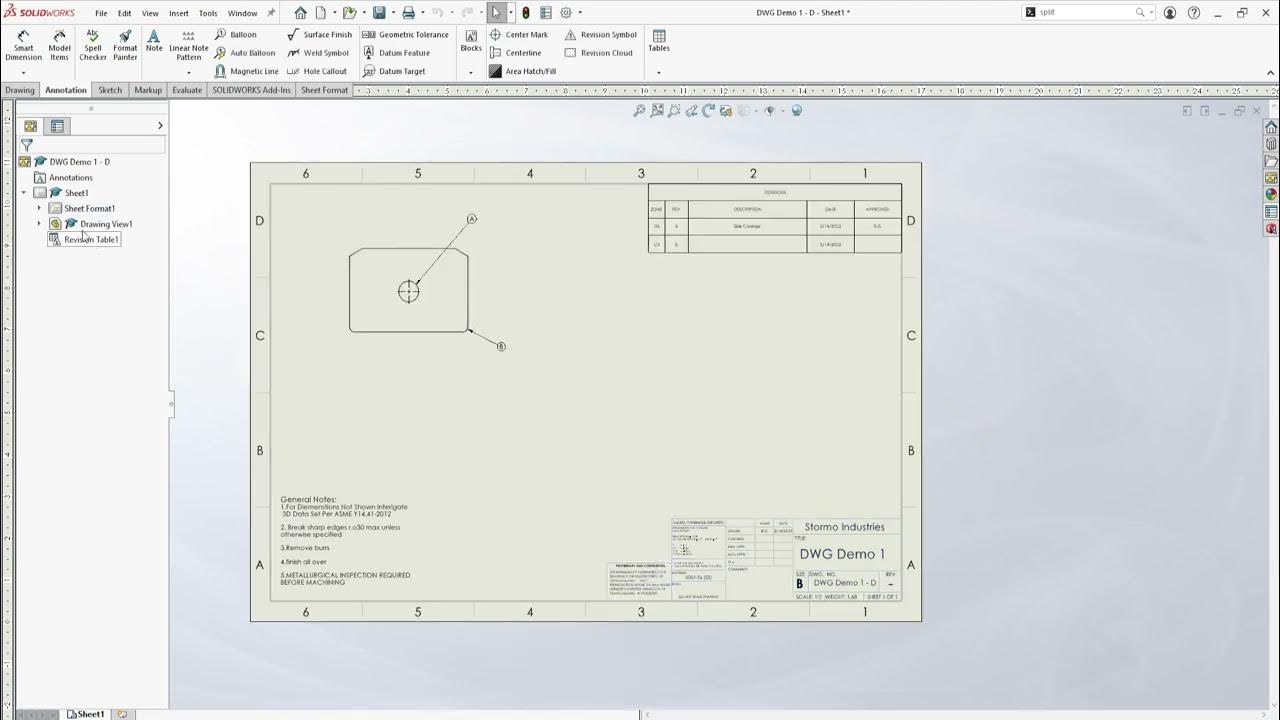
Task: Select the Smart Dimension tool
Action: coord(23,45)
